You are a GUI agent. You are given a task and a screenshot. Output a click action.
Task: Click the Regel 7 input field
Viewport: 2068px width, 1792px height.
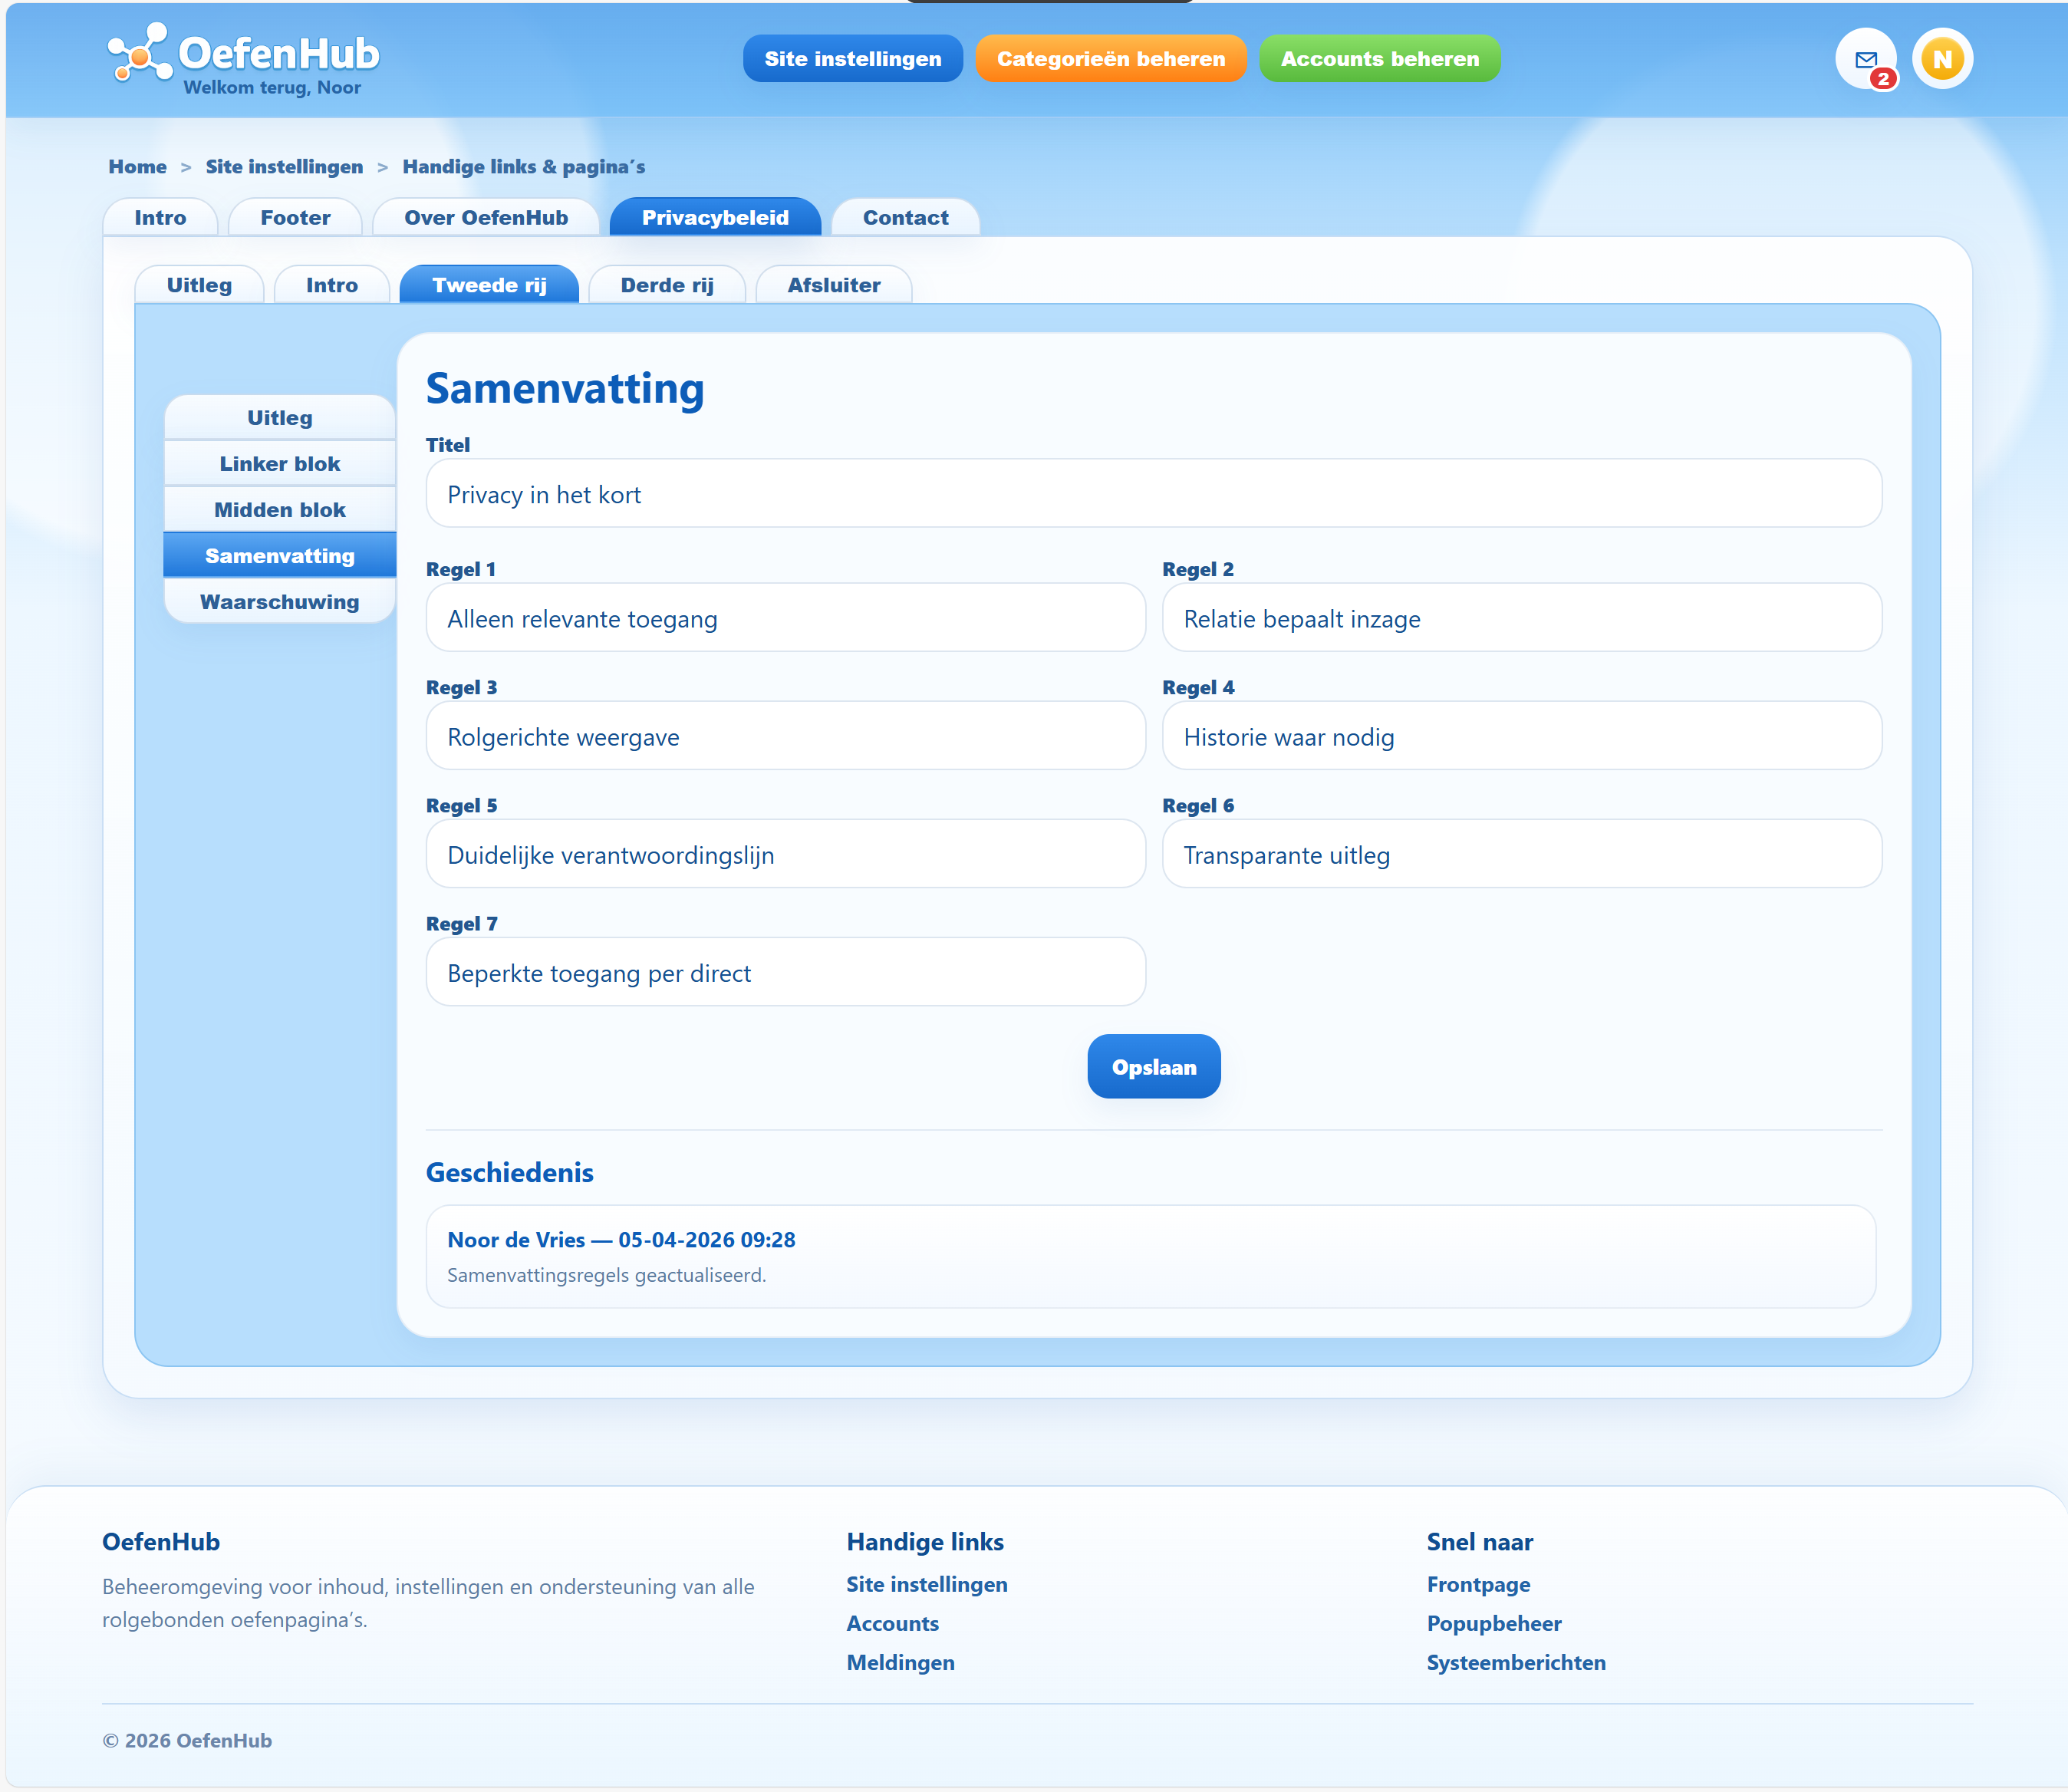click(786, 972)
